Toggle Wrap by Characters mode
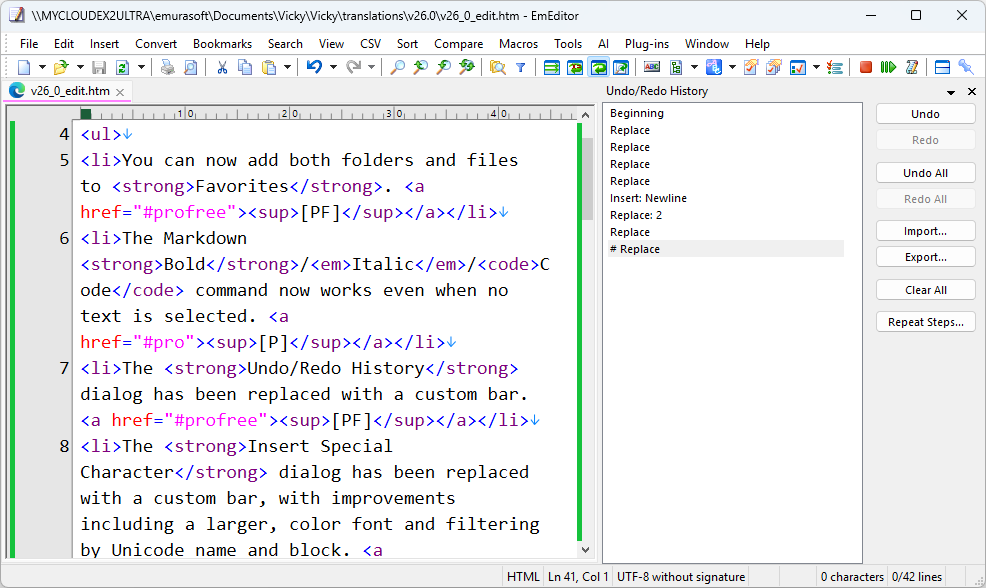This screenshot has height=588, width=986. [575, 67]
